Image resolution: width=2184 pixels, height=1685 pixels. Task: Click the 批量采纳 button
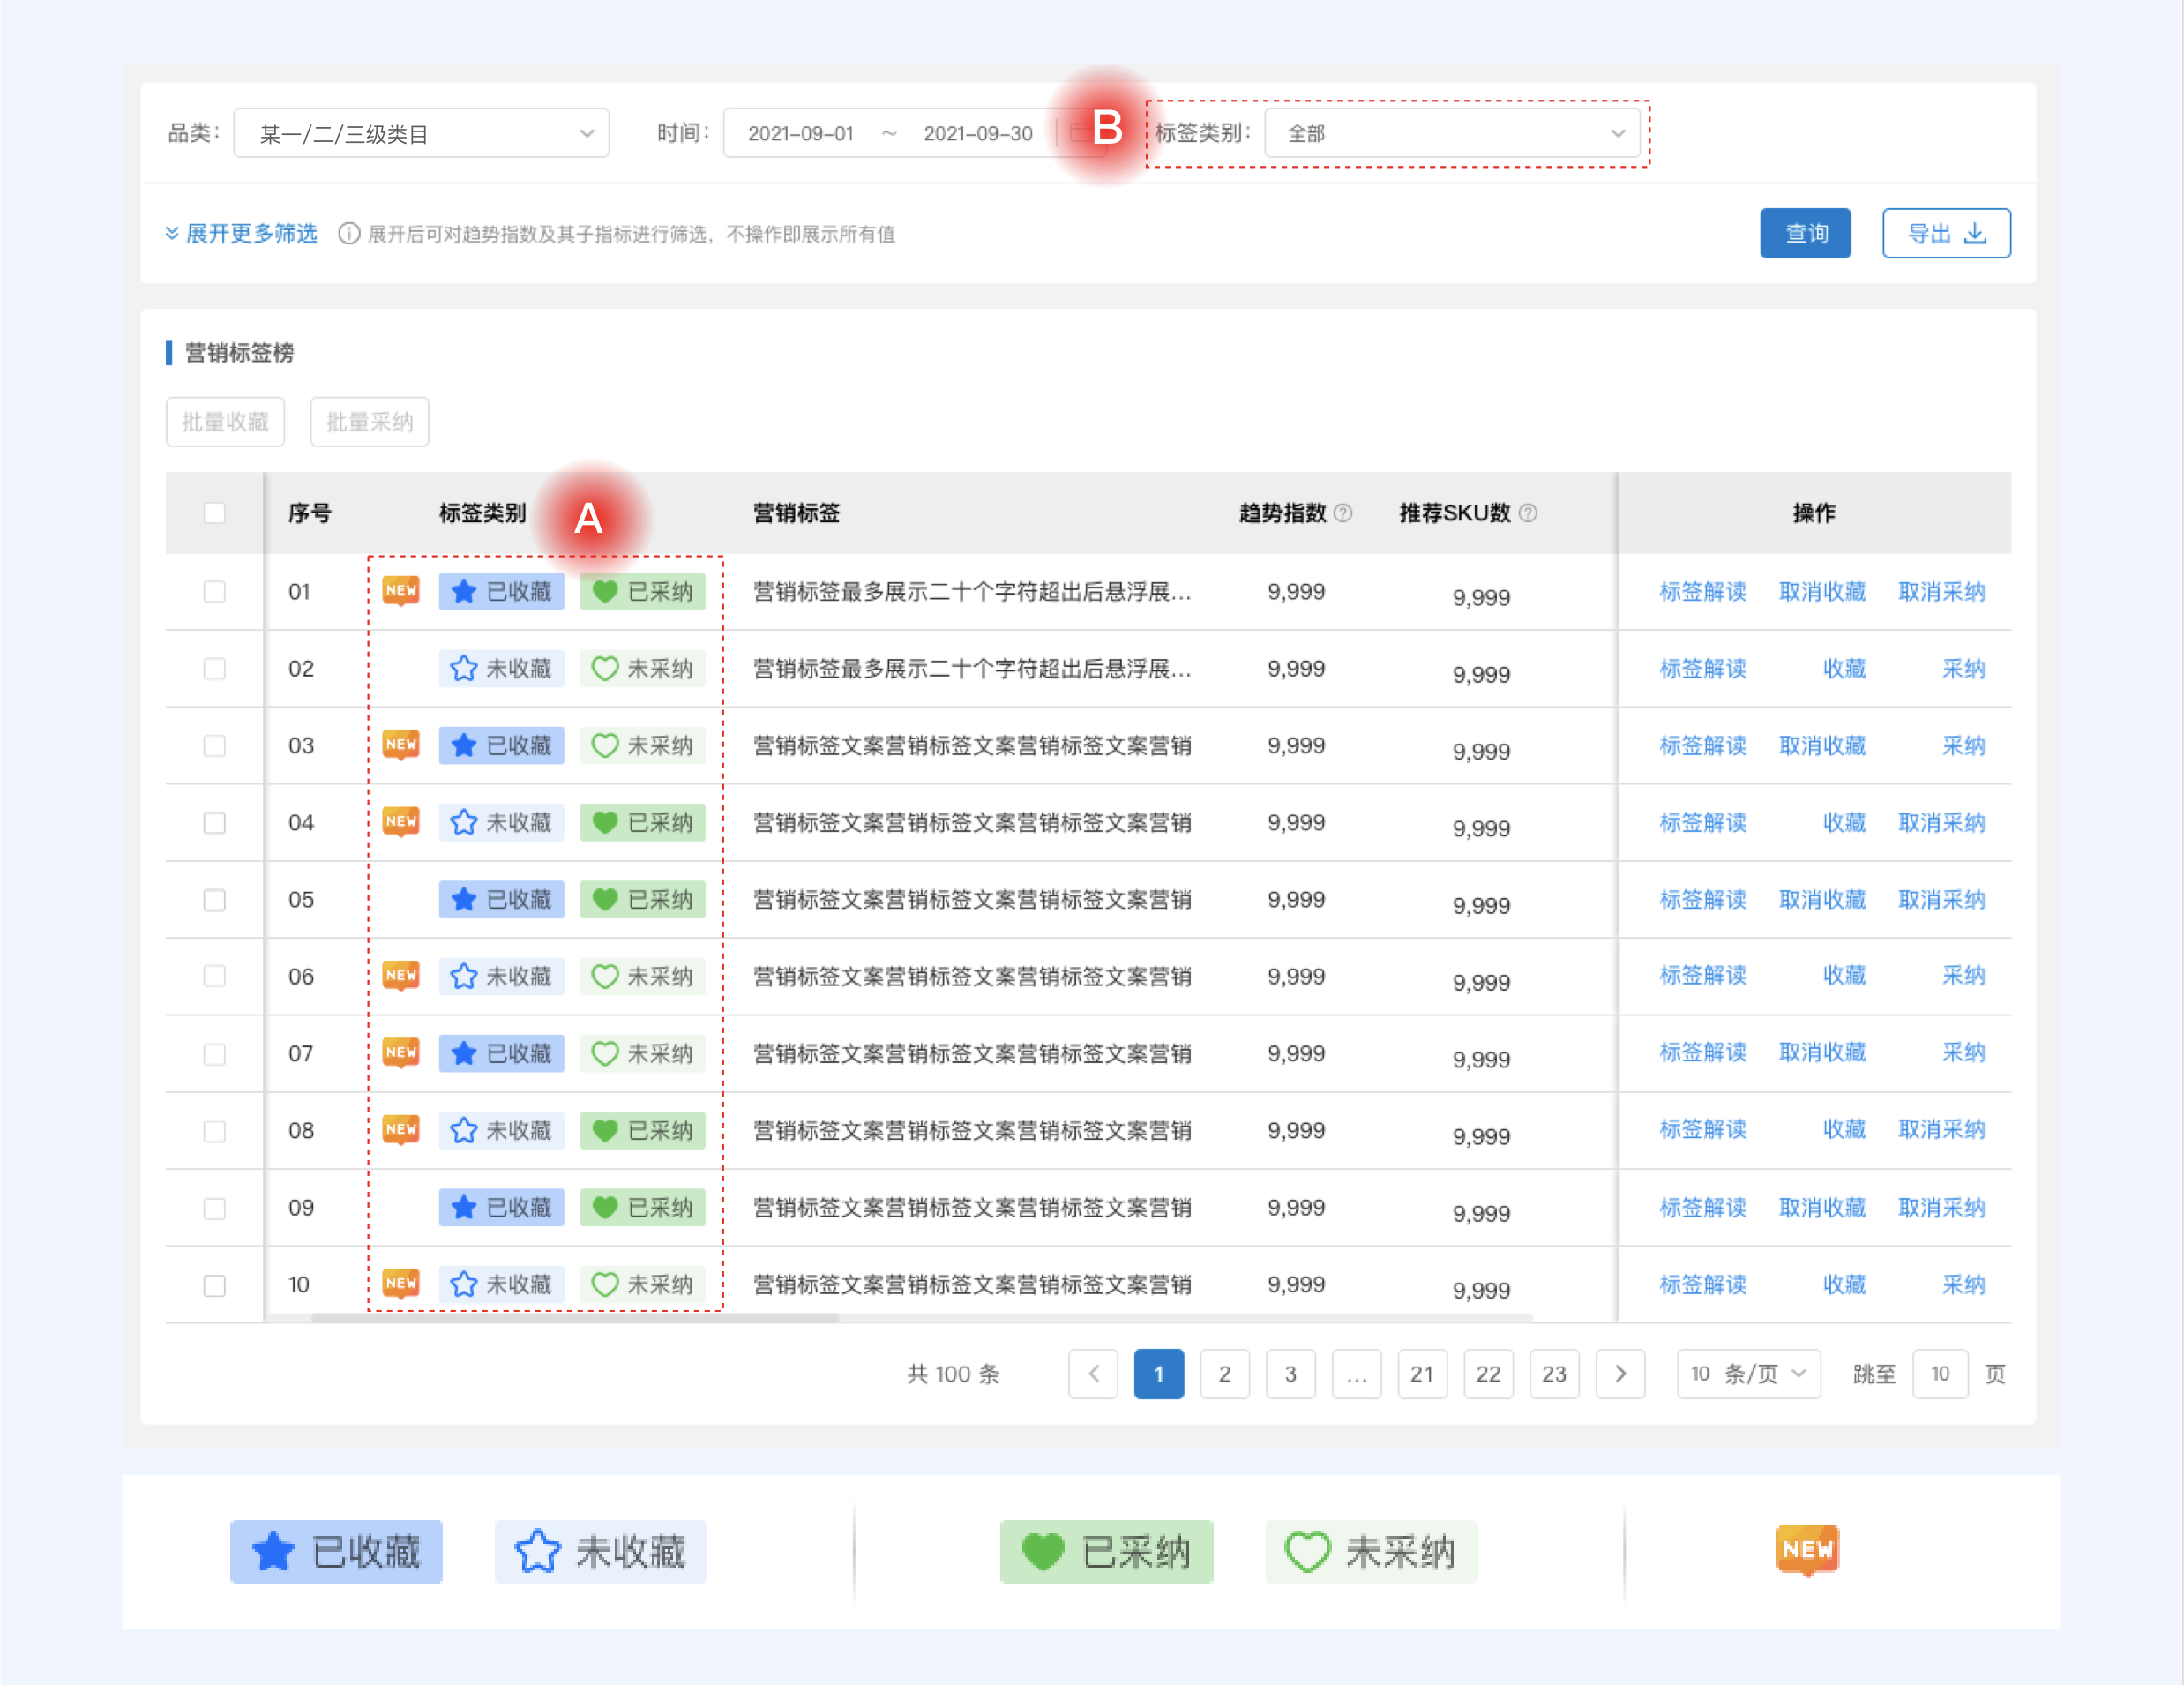pyautogui.click(x=369, y=421)
